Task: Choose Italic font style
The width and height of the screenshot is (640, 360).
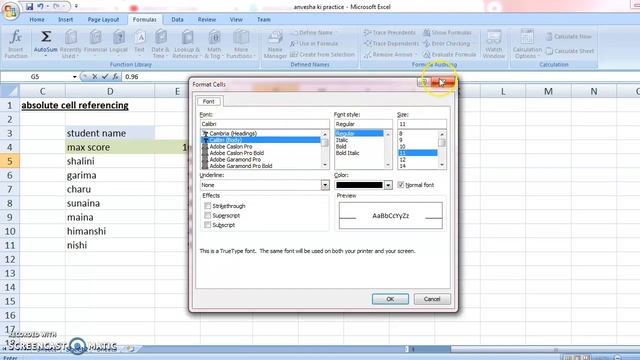Action: point(342,140)
